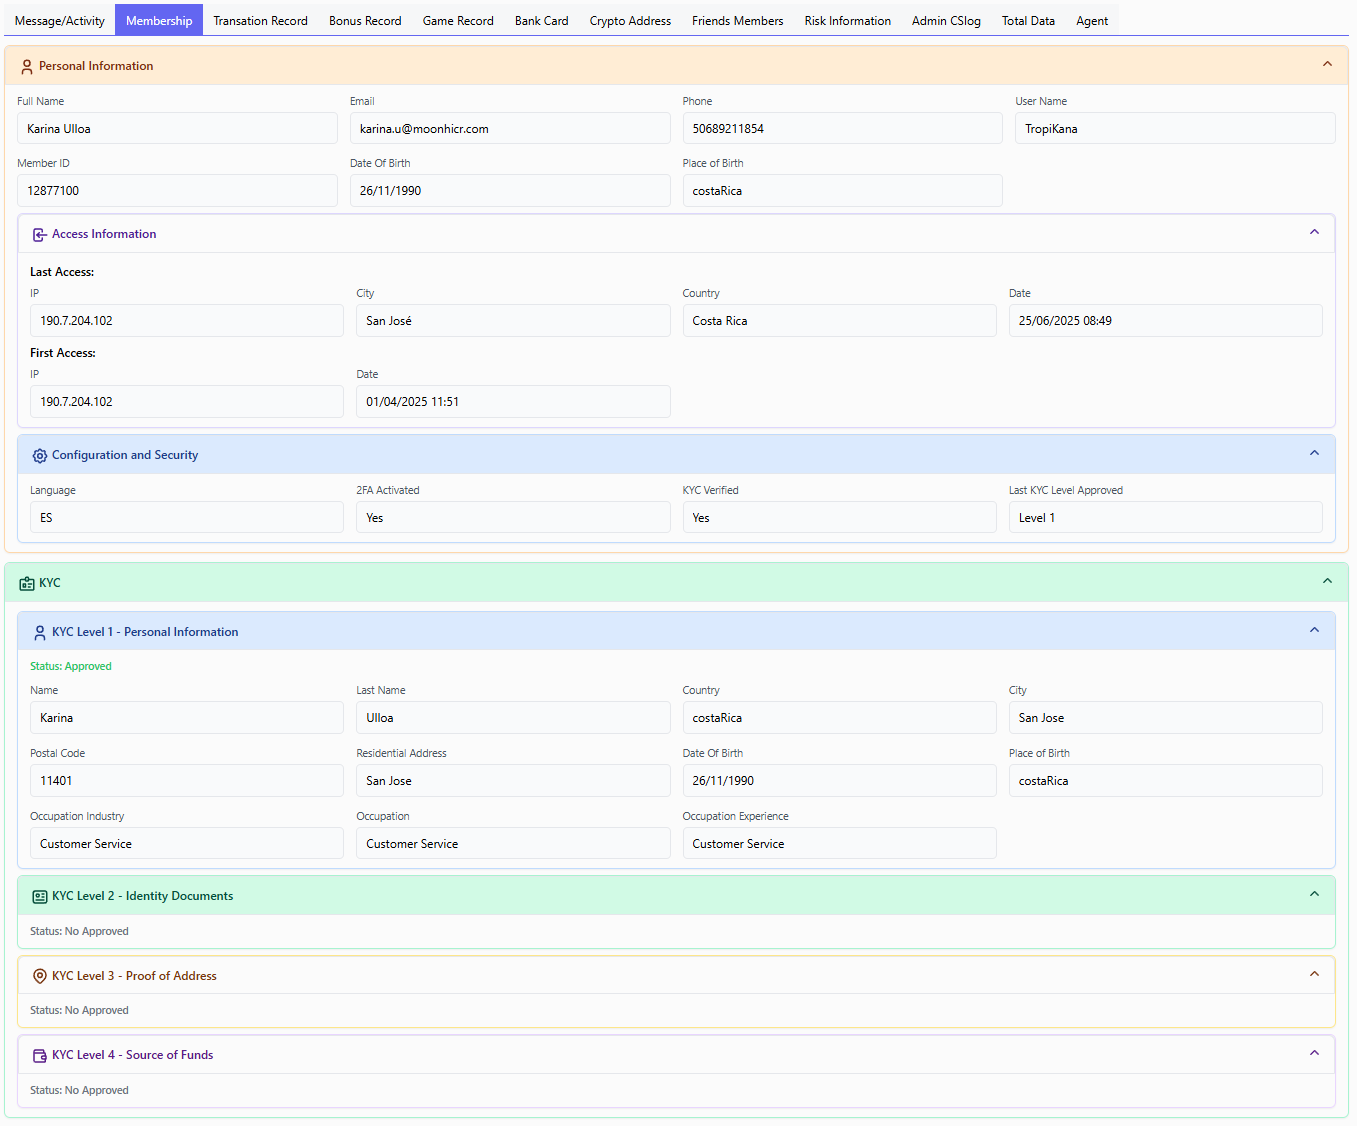Open the Admin CSlog tab

coord(946,21)
